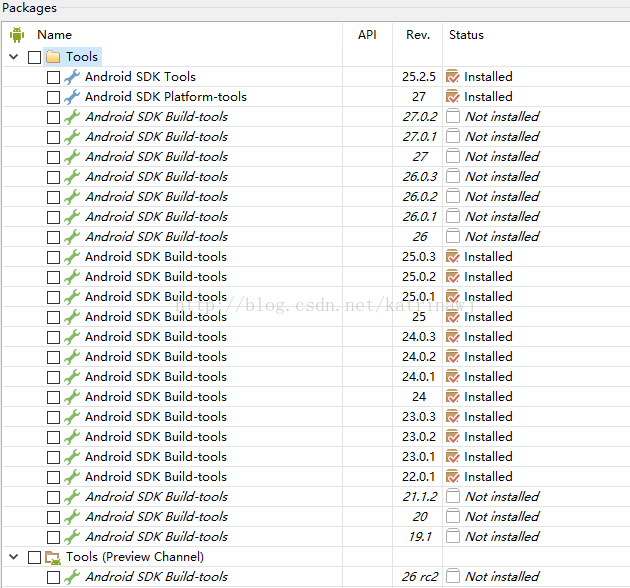Viewport: 630px width, 588px height.
Task: Select the Android SDK Tools row name
Action: 140,77
